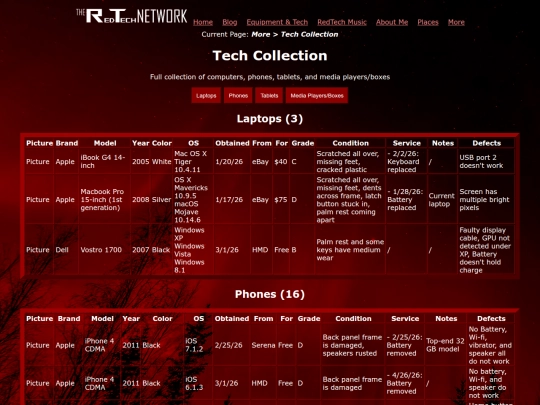Jump to Media Players/Boxes section
540x405 pixels.
317,95
